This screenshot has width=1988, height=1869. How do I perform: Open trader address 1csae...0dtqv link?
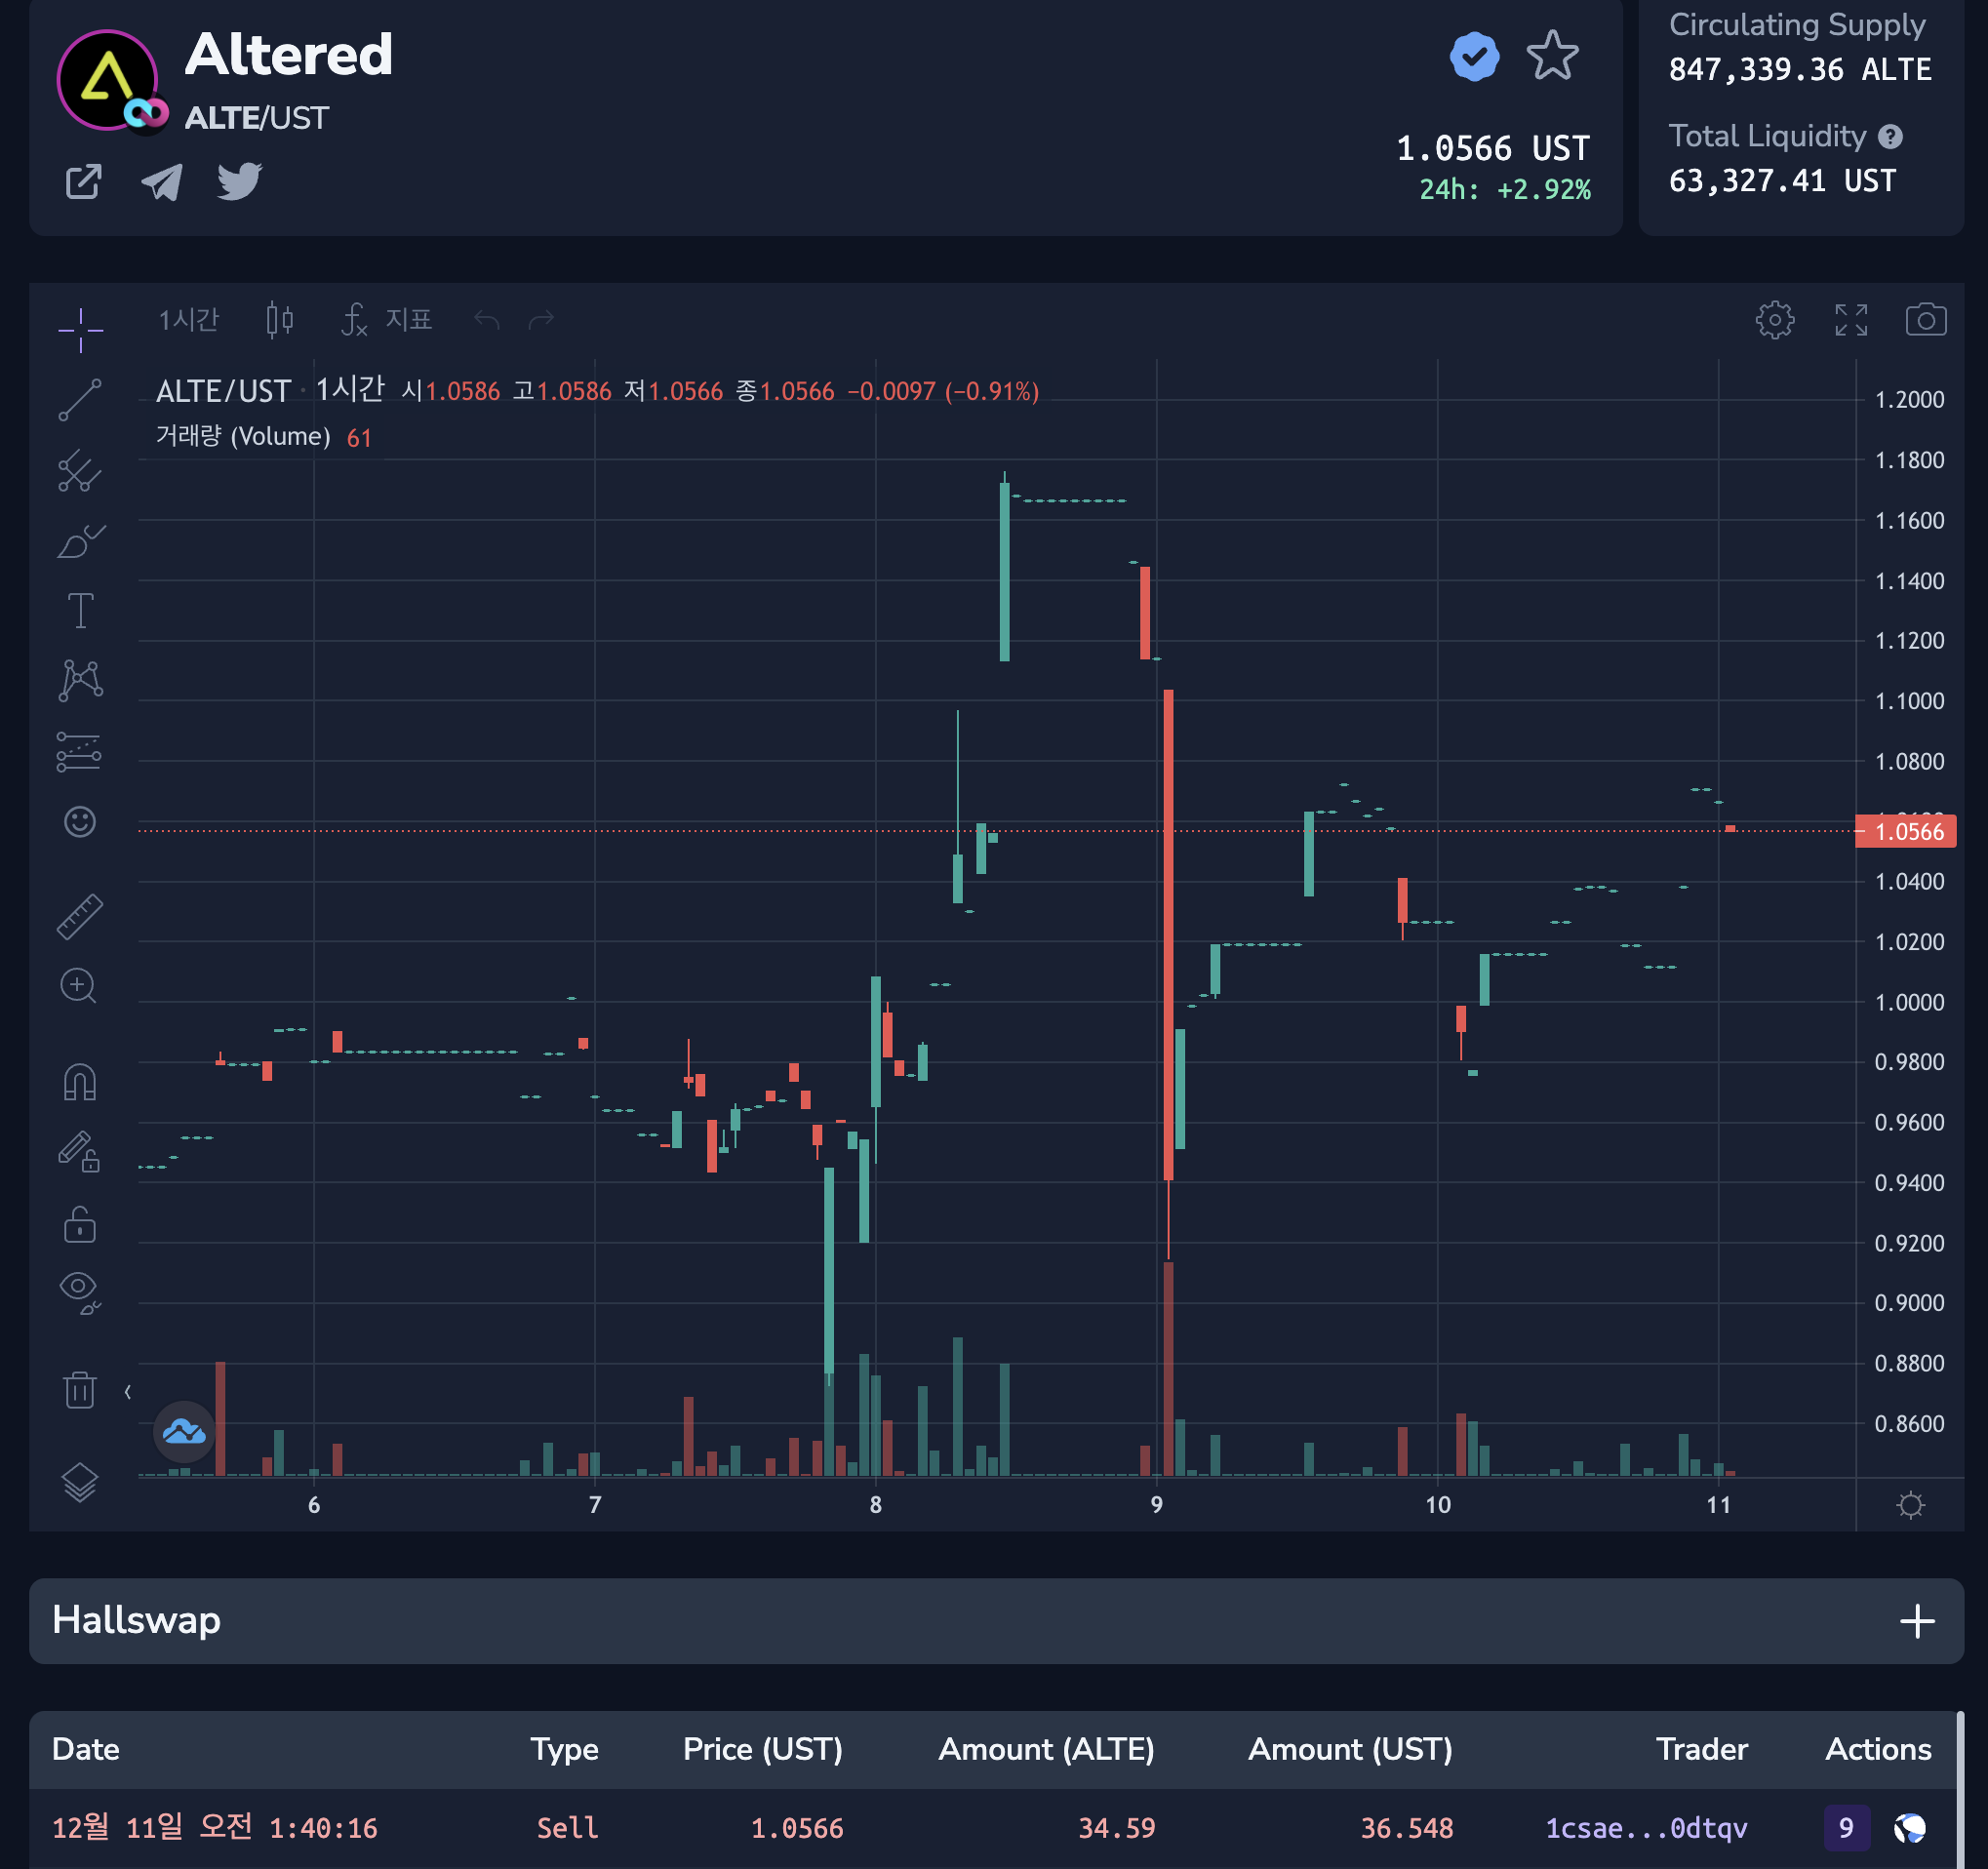coord(1645,1828)
